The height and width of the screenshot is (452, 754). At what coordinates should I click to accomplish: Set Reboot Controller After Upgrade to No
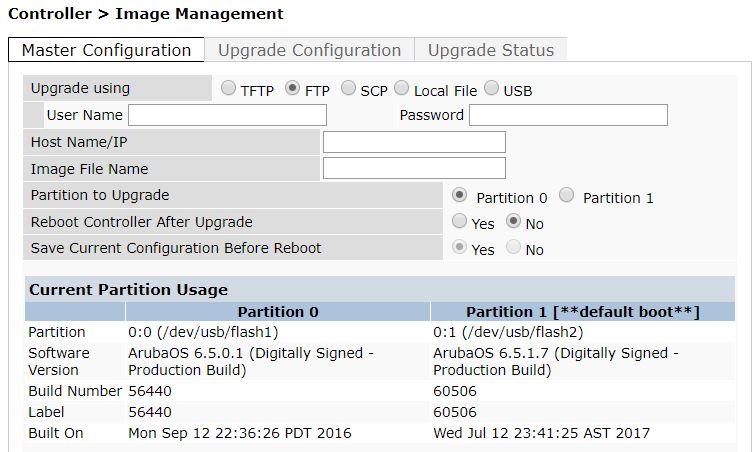coord(514,221)
